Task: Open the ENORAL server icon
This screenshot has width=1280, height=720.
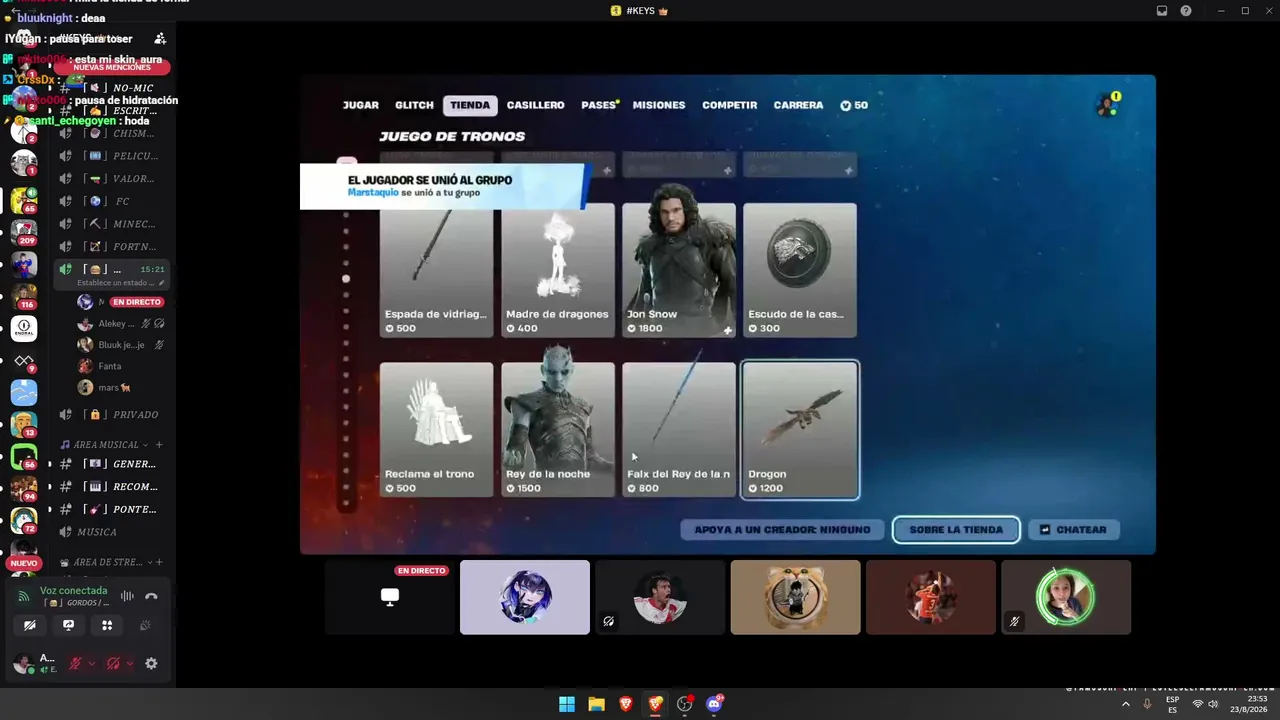Action: (24, 329)
